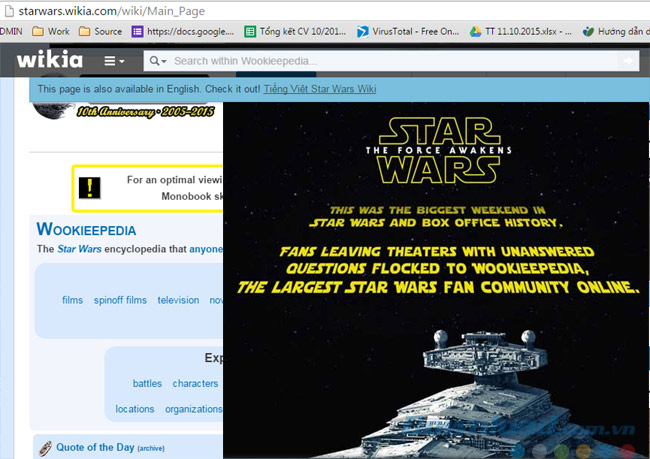This screenshot has height=459, width=650.
Task: Open TT 11.10.2015.xlsx Drive bookmark
Action: (521, 32)
